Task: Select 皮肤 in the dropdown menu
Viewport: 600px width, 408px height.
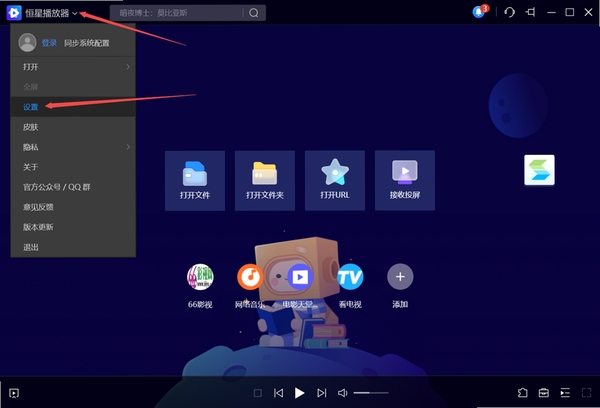Action: [x=73, y=127]
